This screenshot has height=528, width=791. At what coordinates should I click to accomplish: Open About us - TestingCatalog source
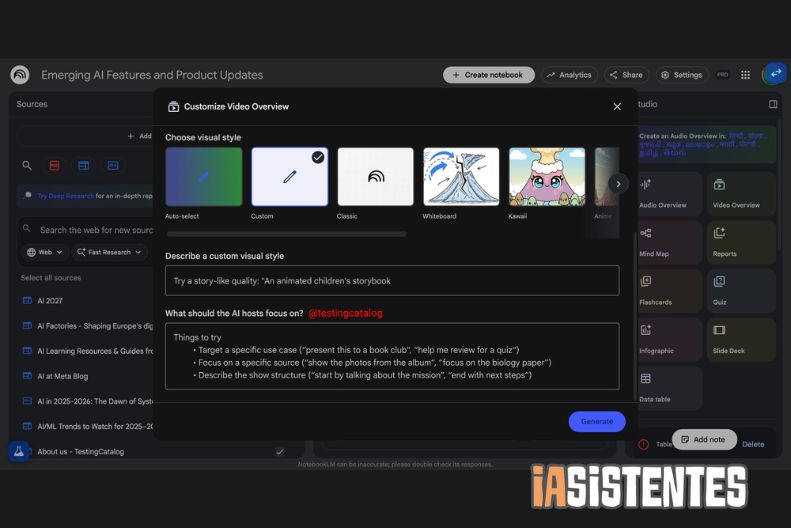81,451
